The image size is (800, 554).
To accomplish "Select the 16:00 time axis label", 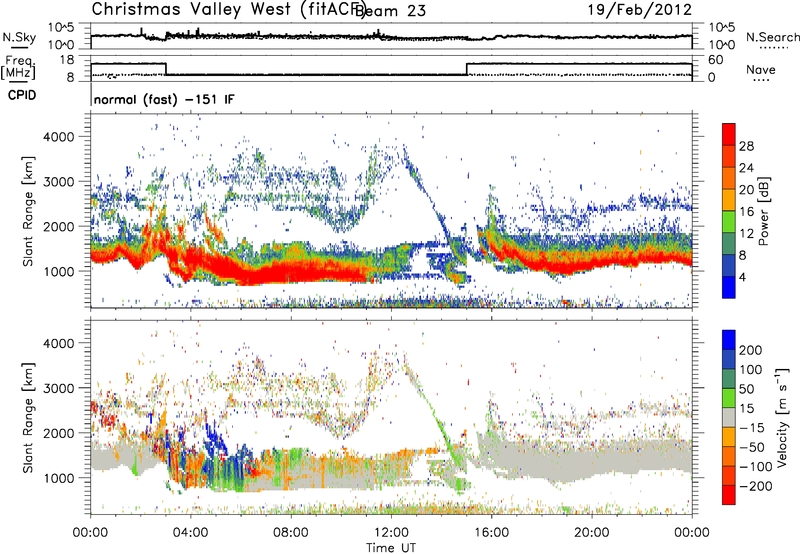I will click(x=491, y=533).
